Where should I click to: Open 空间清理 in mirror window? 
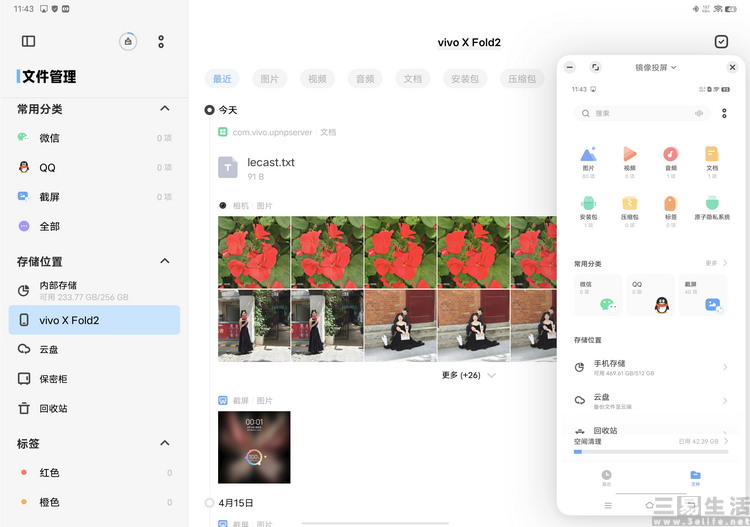coord(651,441)
